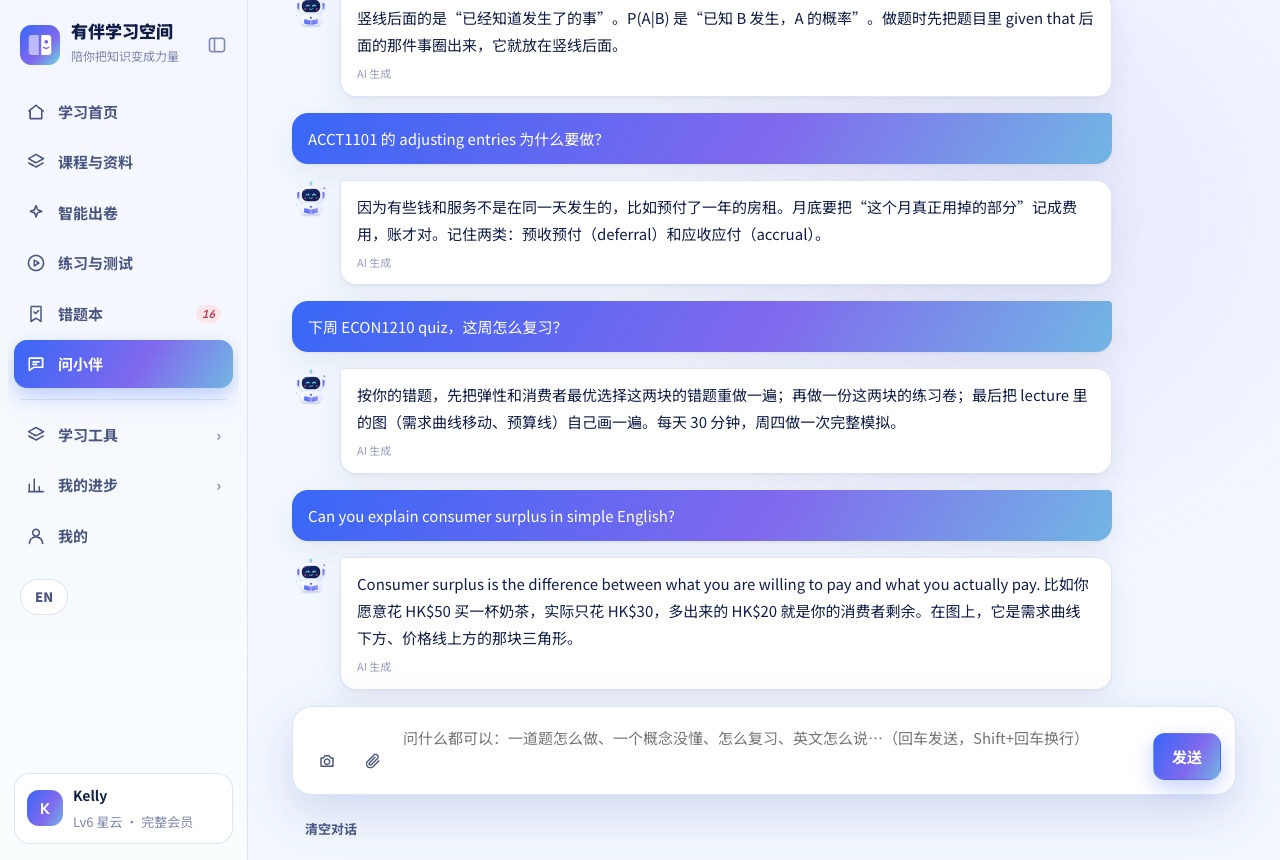This screenshot has width=1280, height=860.
Task: Open 智能出卷 in the sidebar
Action: tap(123, 213)
